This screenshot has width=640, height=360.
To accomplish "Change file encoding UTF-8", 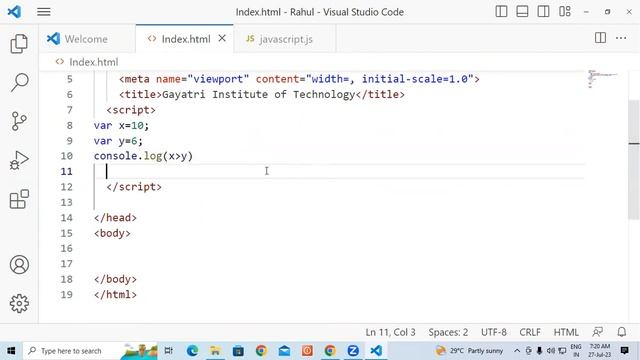I will [x=494, y=332].
